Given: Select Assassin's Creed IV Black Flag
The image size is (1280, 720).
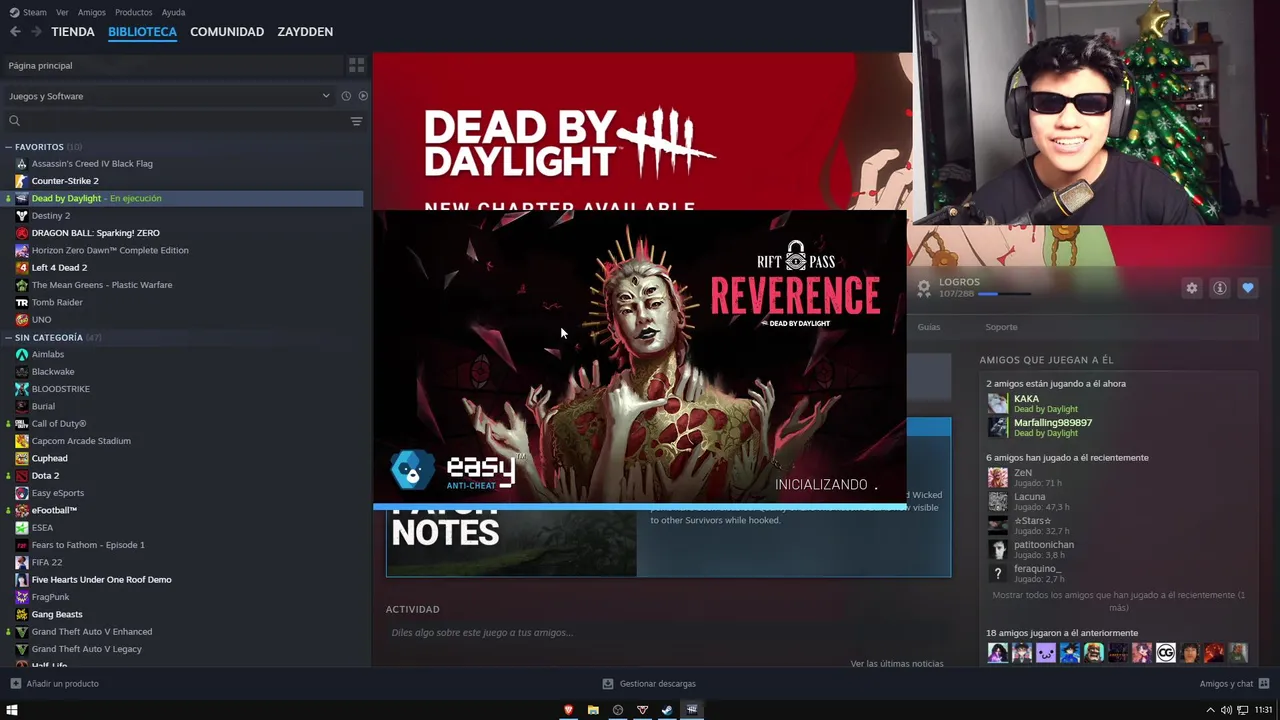Looking at the screenshot, I should 92,163.
